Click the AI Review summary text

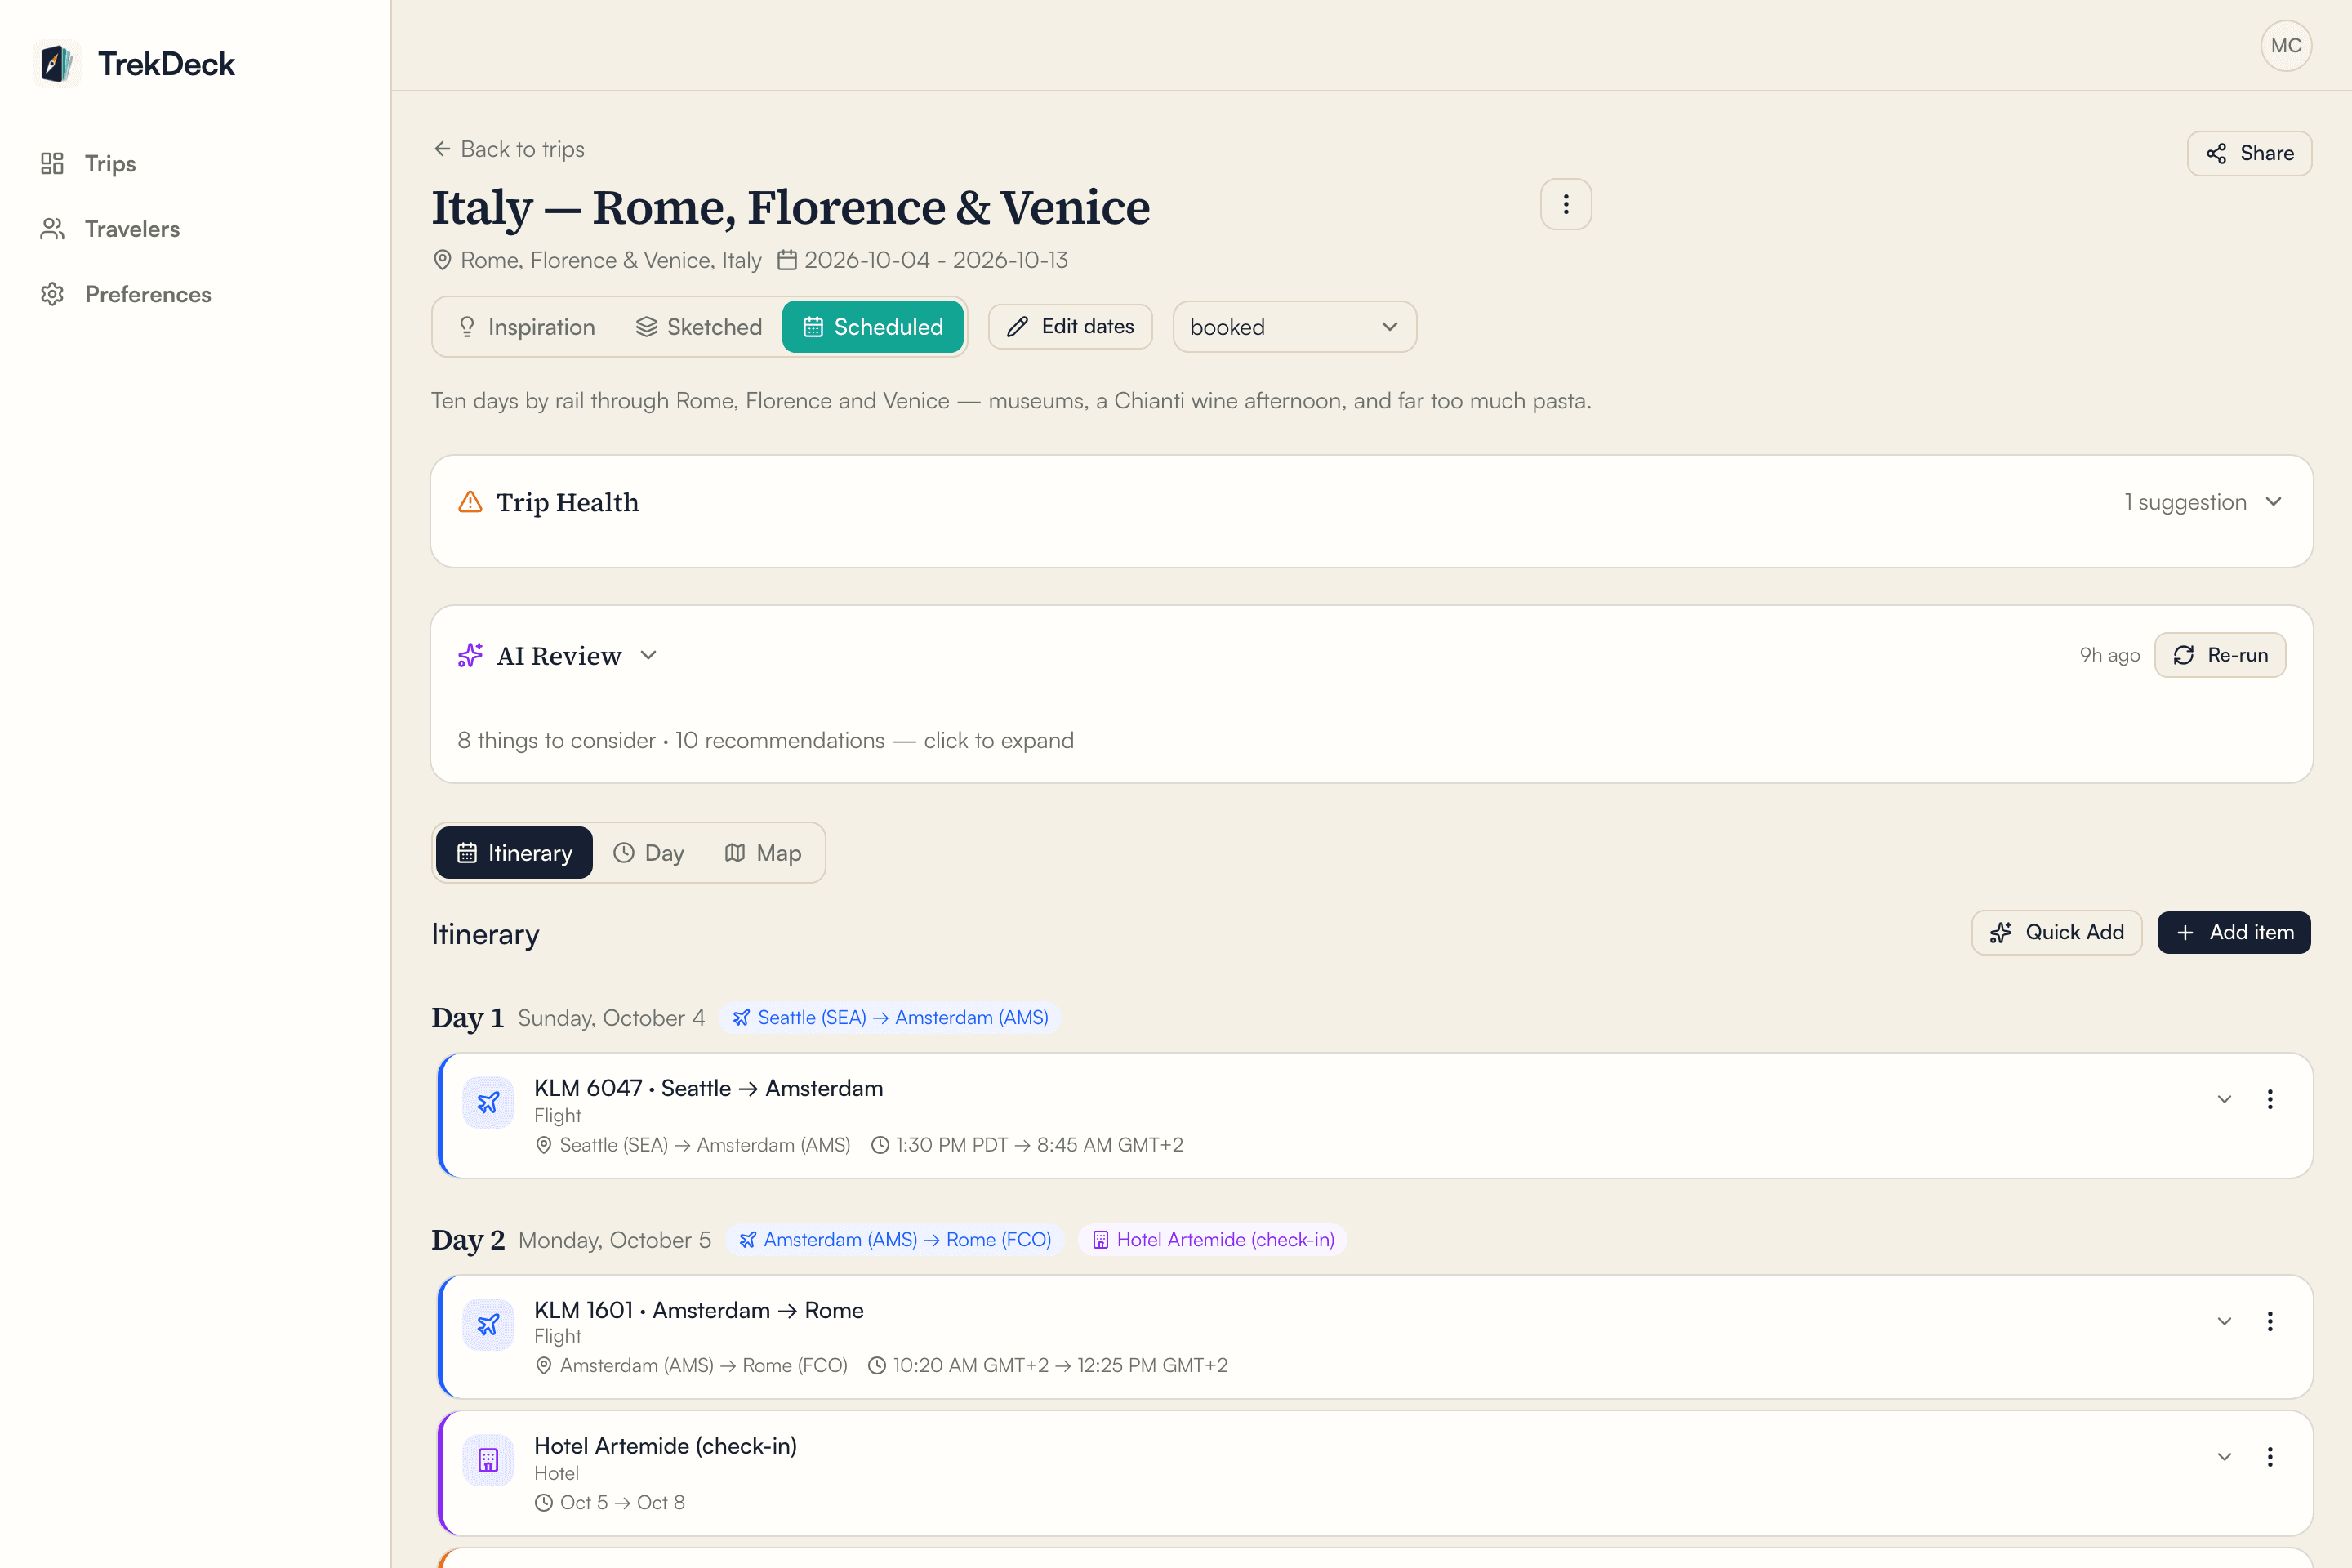pos(766,740)
